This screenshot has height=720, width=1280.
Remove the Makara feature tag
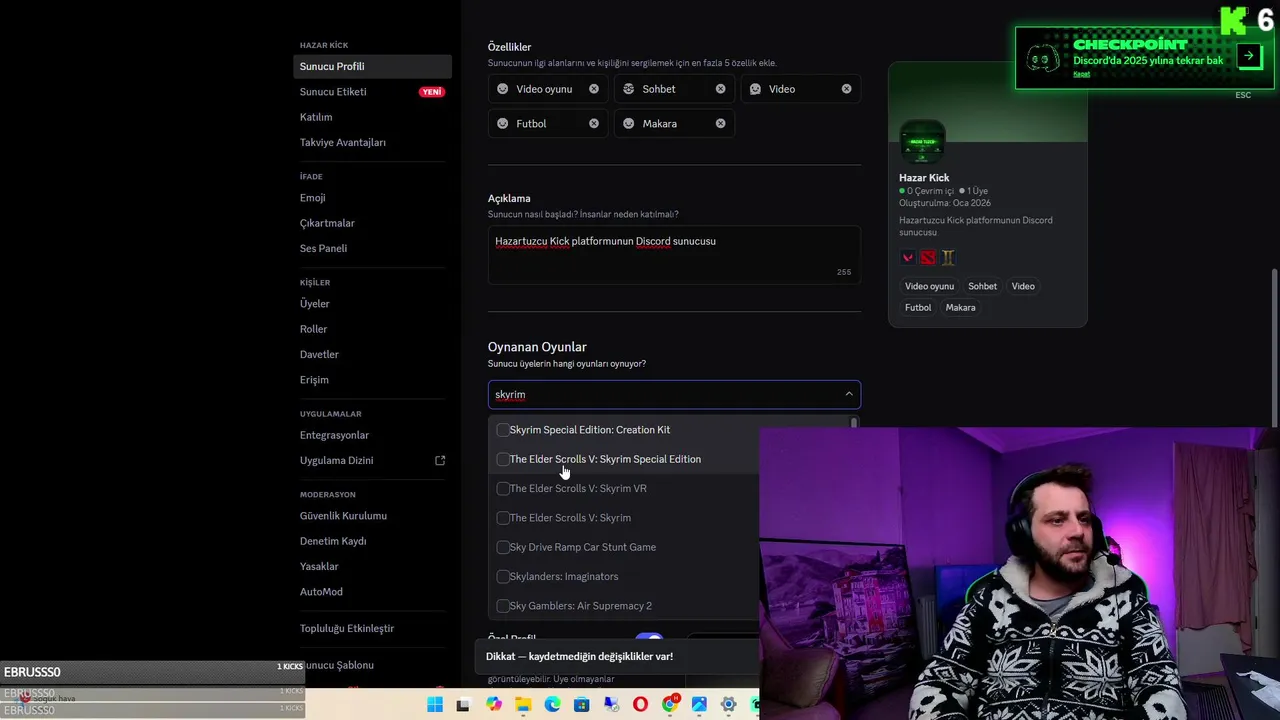click(720, 123)
